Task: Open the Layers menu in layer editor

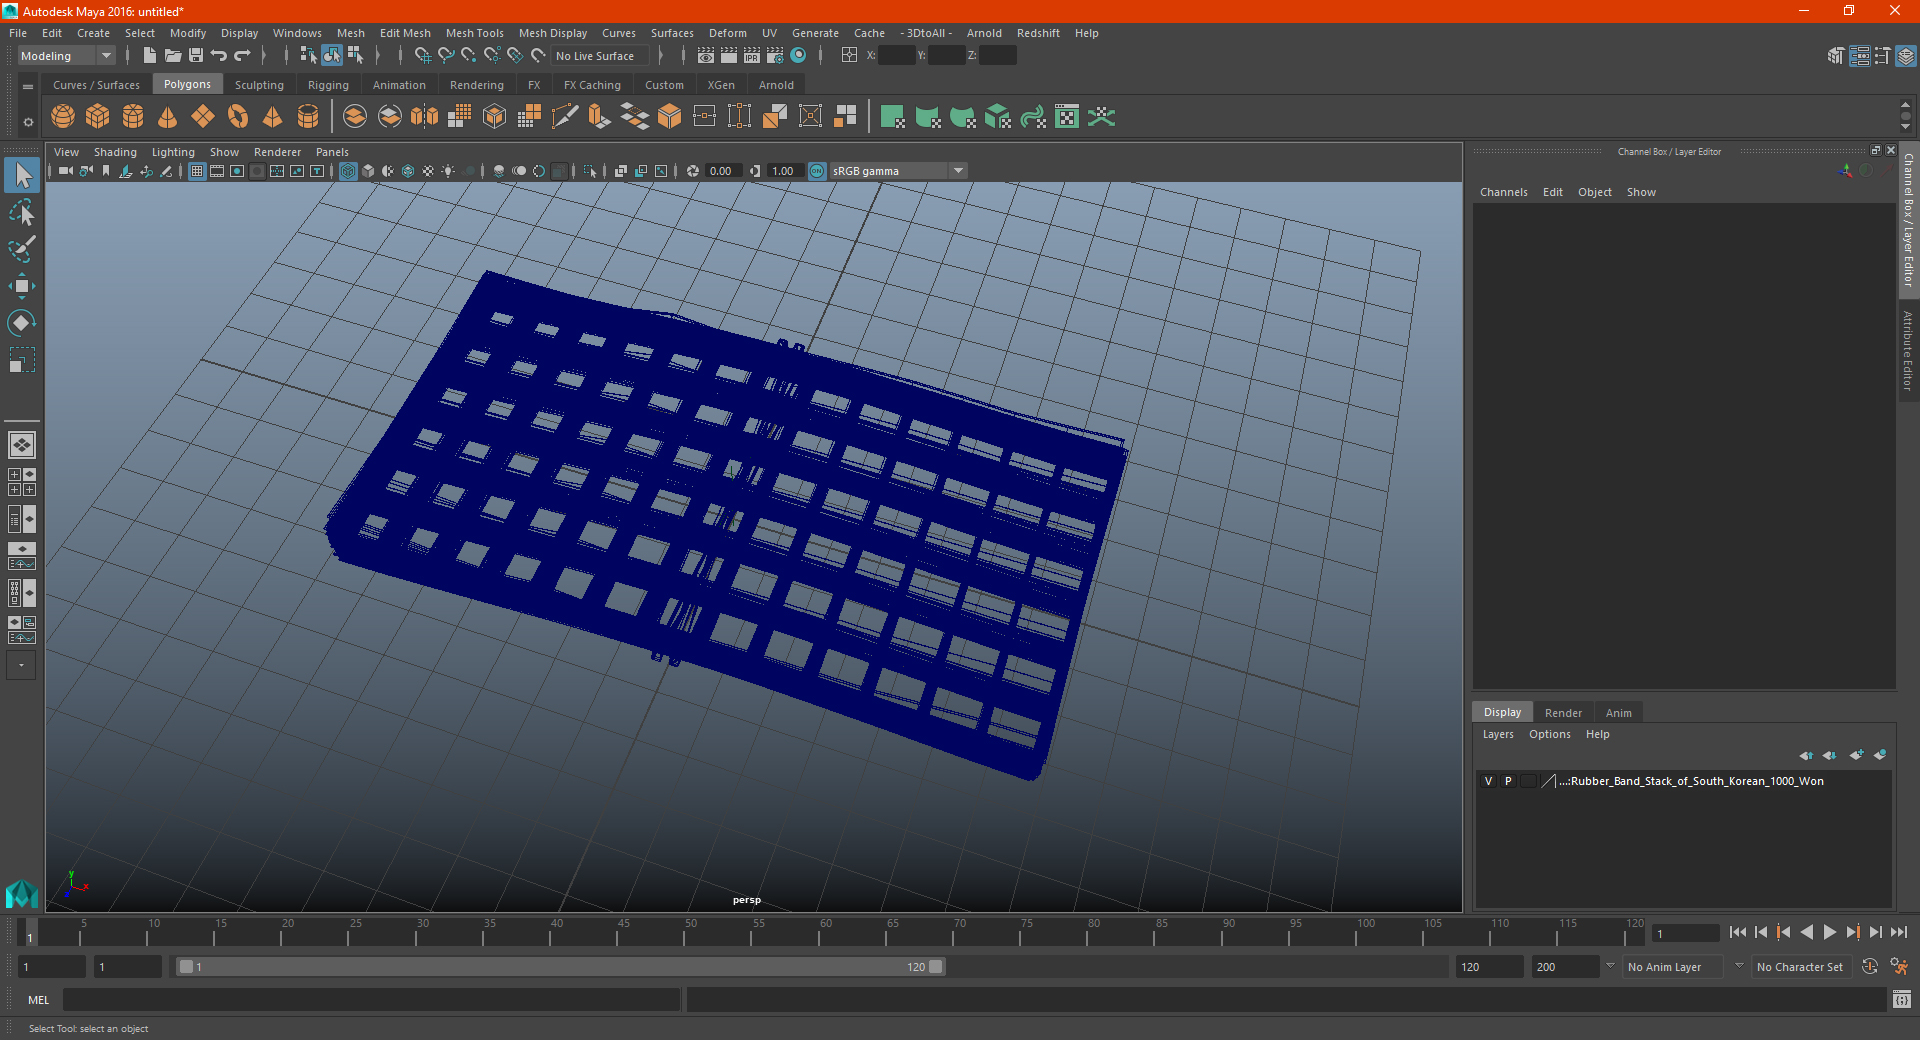Action: (x=1497, y=734)
